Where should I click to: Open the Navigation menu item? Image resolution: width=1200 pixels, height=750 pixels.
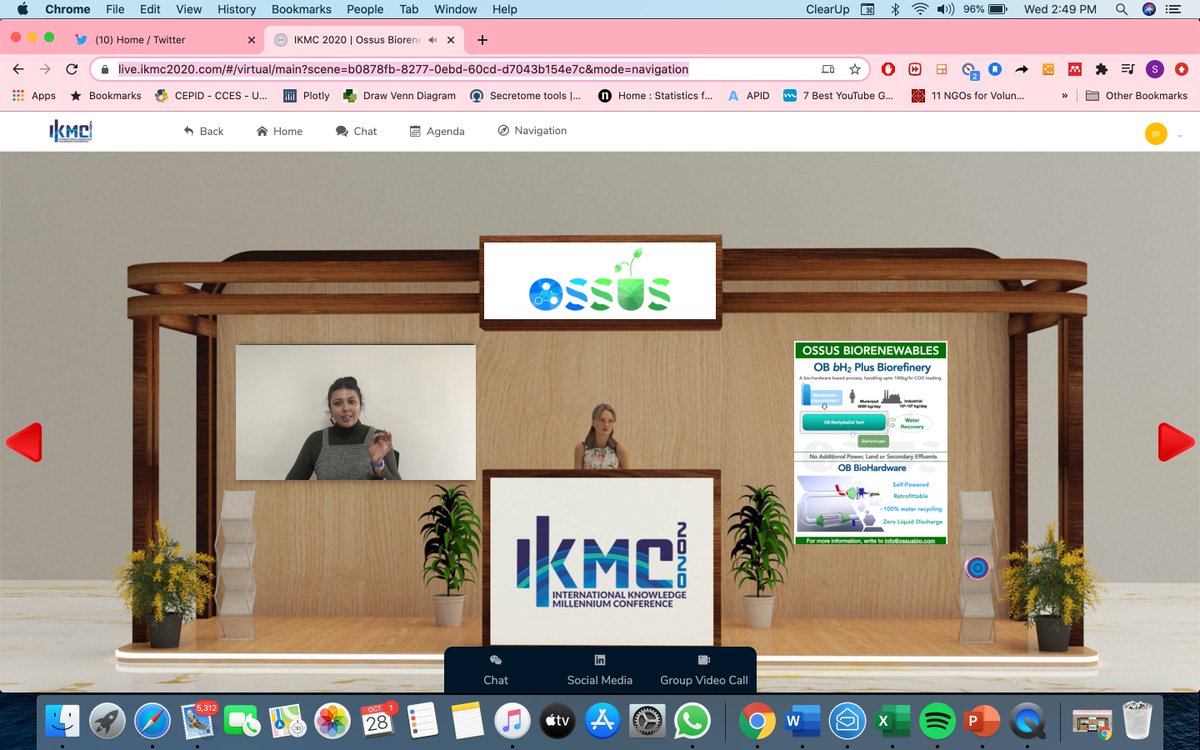(532, 131)
